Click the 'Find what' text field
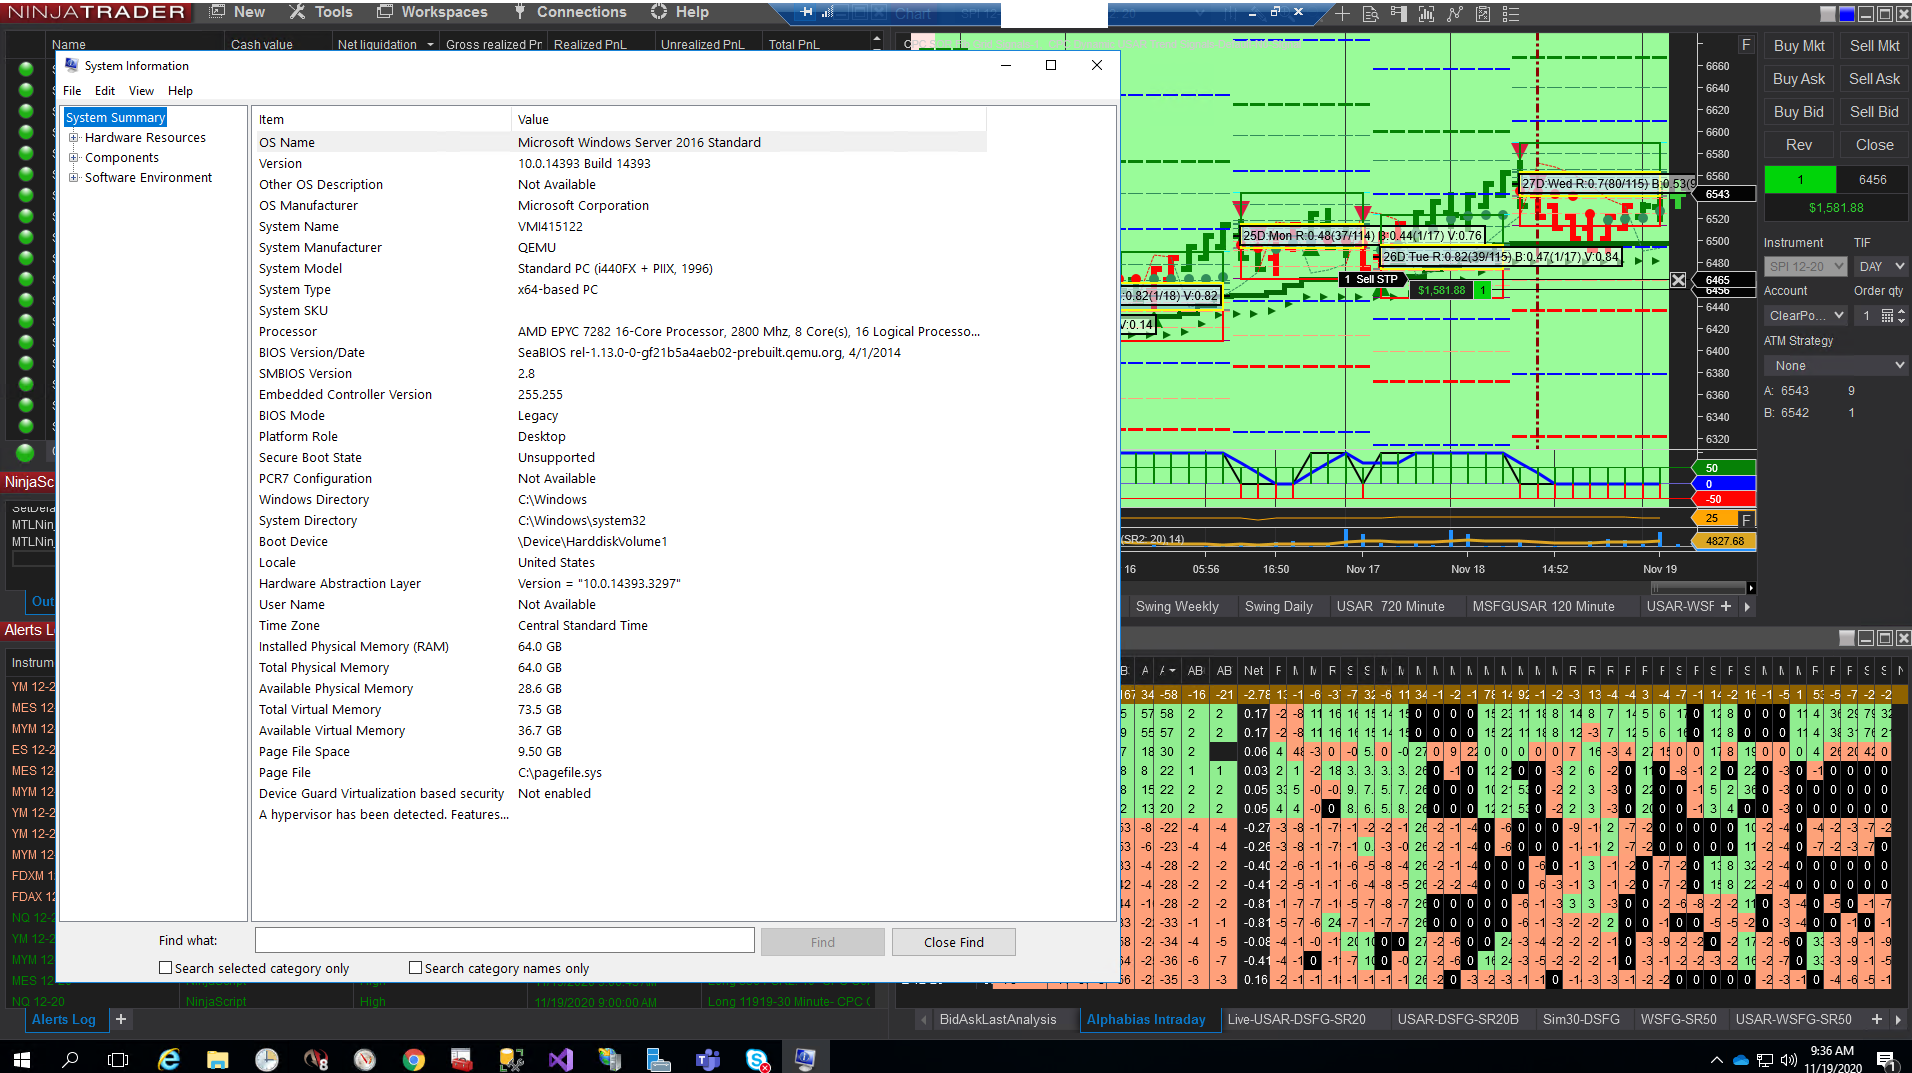The image size is (1912, 1073). point(505,941)
